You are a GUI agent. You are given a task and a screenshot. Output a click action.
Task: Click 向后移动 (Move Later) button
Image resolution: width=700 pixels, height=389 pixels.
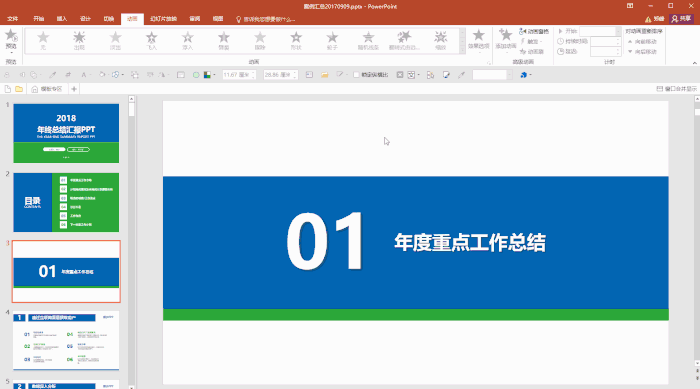(642, 52)
